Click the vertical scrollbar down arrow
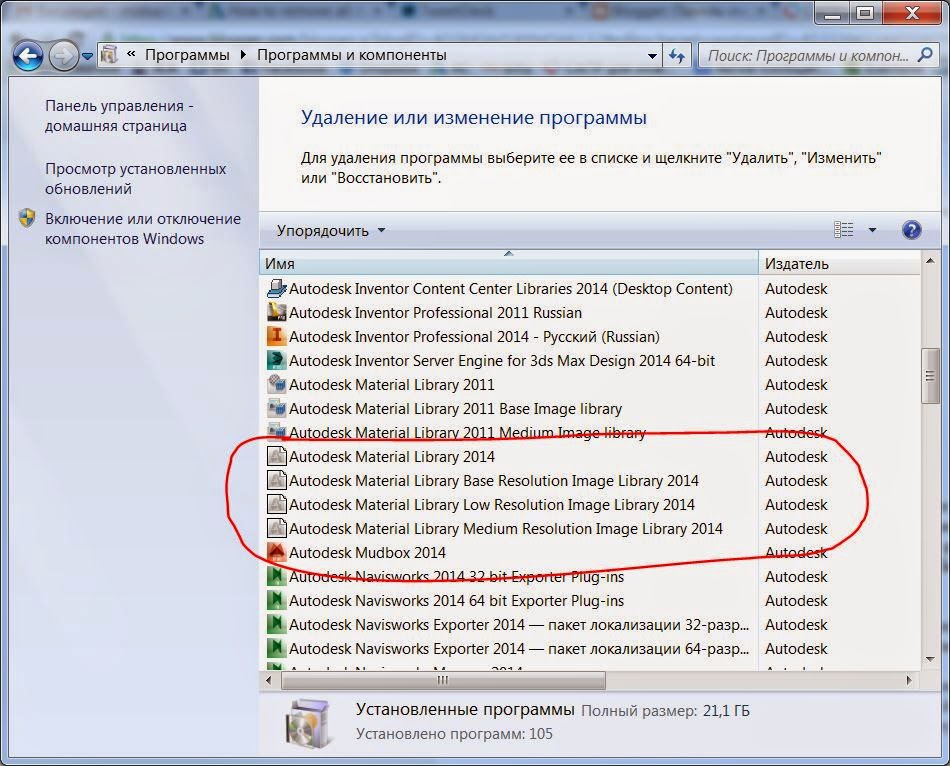950x766 pixels. tap(930, 659)
